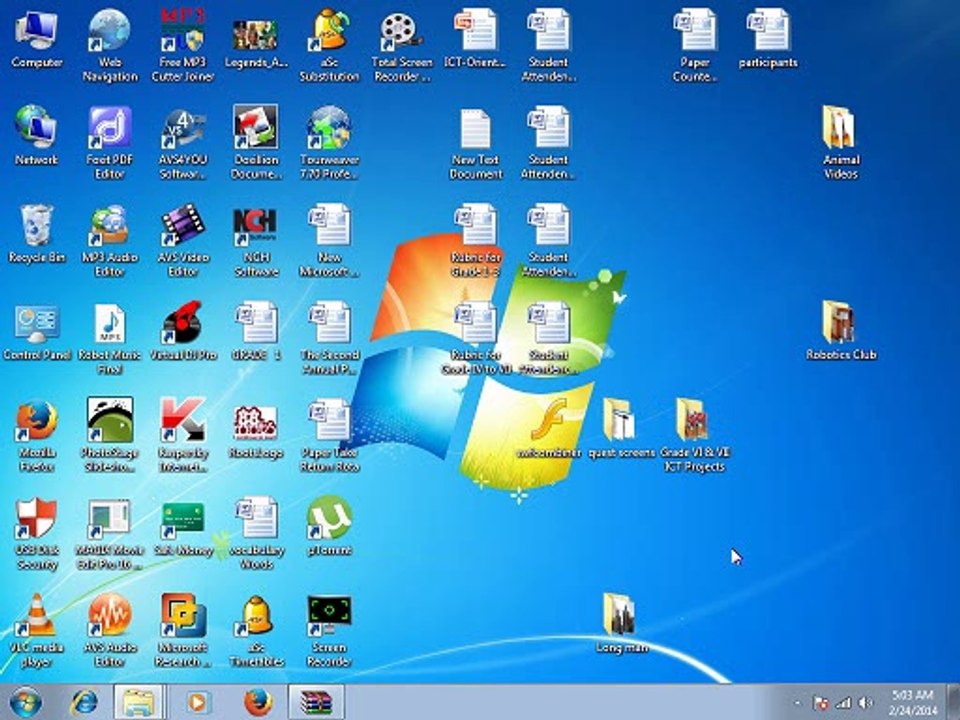The image size is (960, 720).
Task: Open the taskbar clock and date
Action: click(912, 703)
